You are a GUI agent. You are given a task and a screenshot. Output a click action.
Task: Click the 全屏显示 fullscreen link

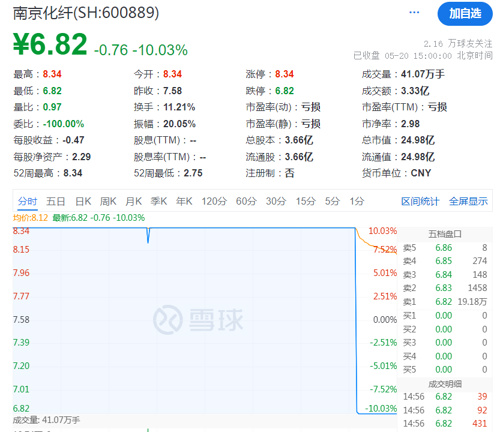(x=468, y=201)
